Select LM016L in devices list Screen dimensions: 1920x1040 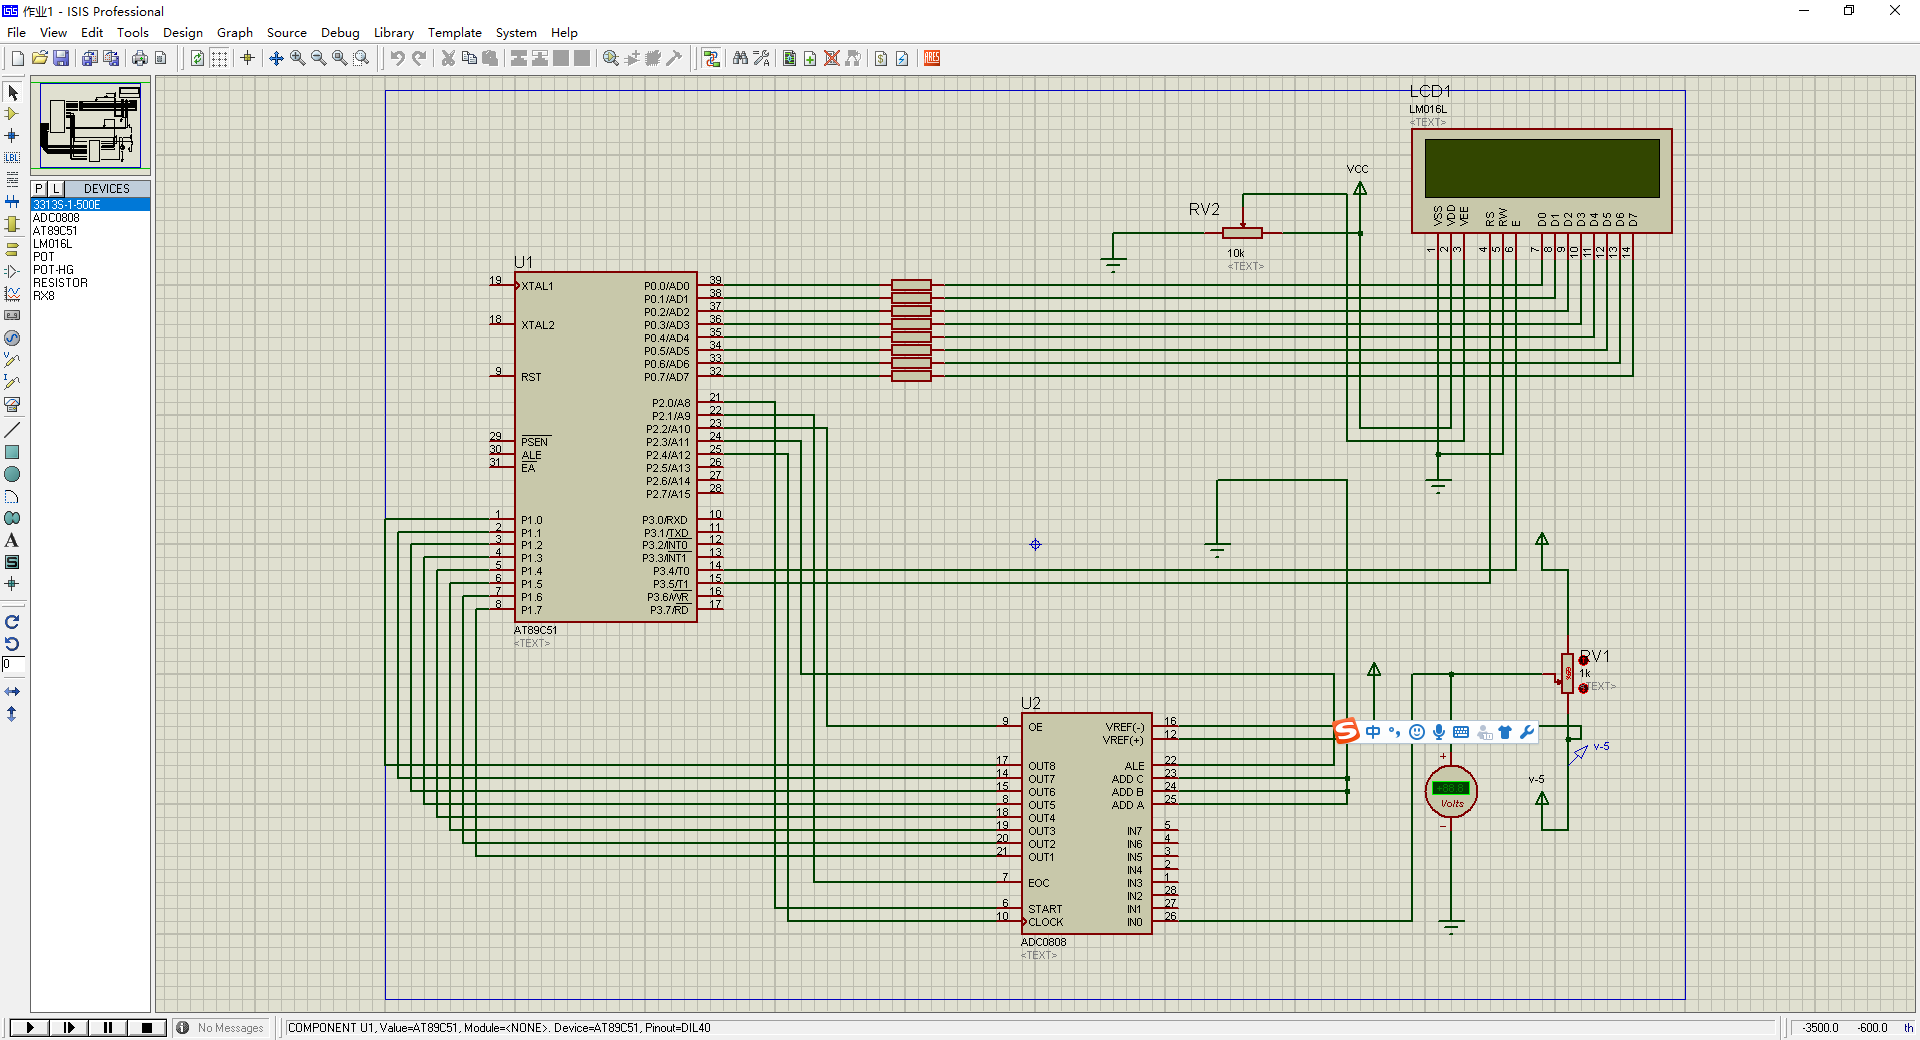(x=90, y=243)
